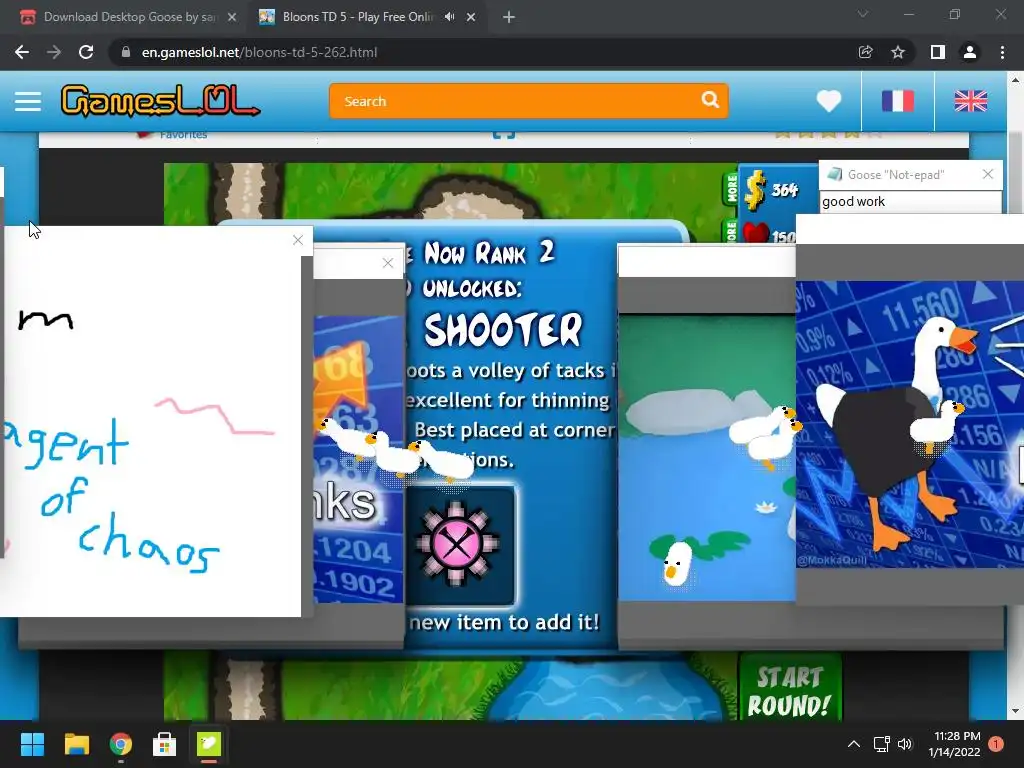
Task: Click Desktop Goose taskbar icon
Action: [209, 744]
